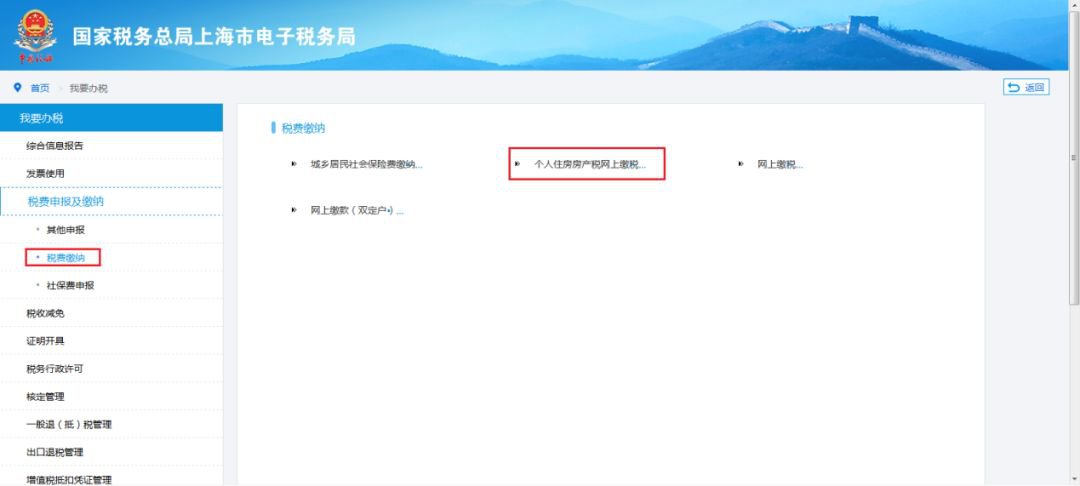This screenshot has height=486, width=1080.
Task: Open 发票使用 in the sidebar
Action: pos(45,174)
